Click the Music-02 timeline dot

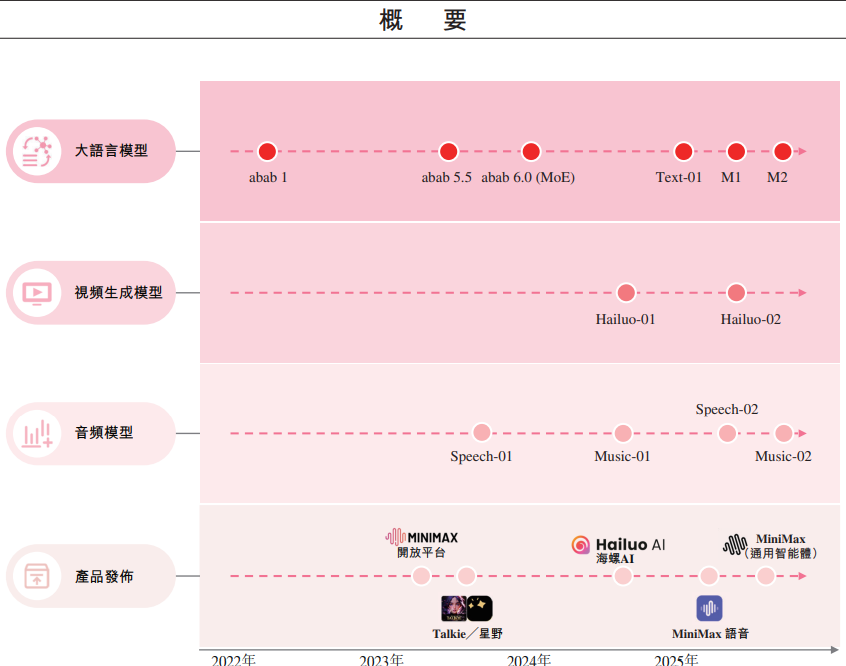[783, 433]
